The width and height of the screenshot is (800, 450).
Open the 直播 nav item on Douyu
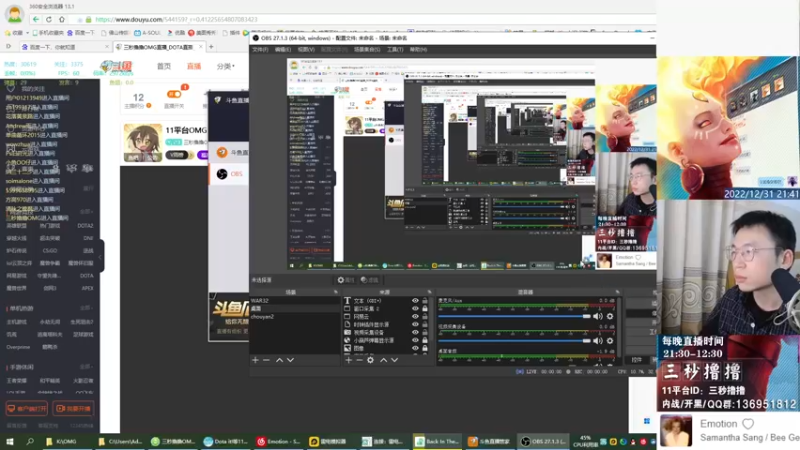pos(194,66)
